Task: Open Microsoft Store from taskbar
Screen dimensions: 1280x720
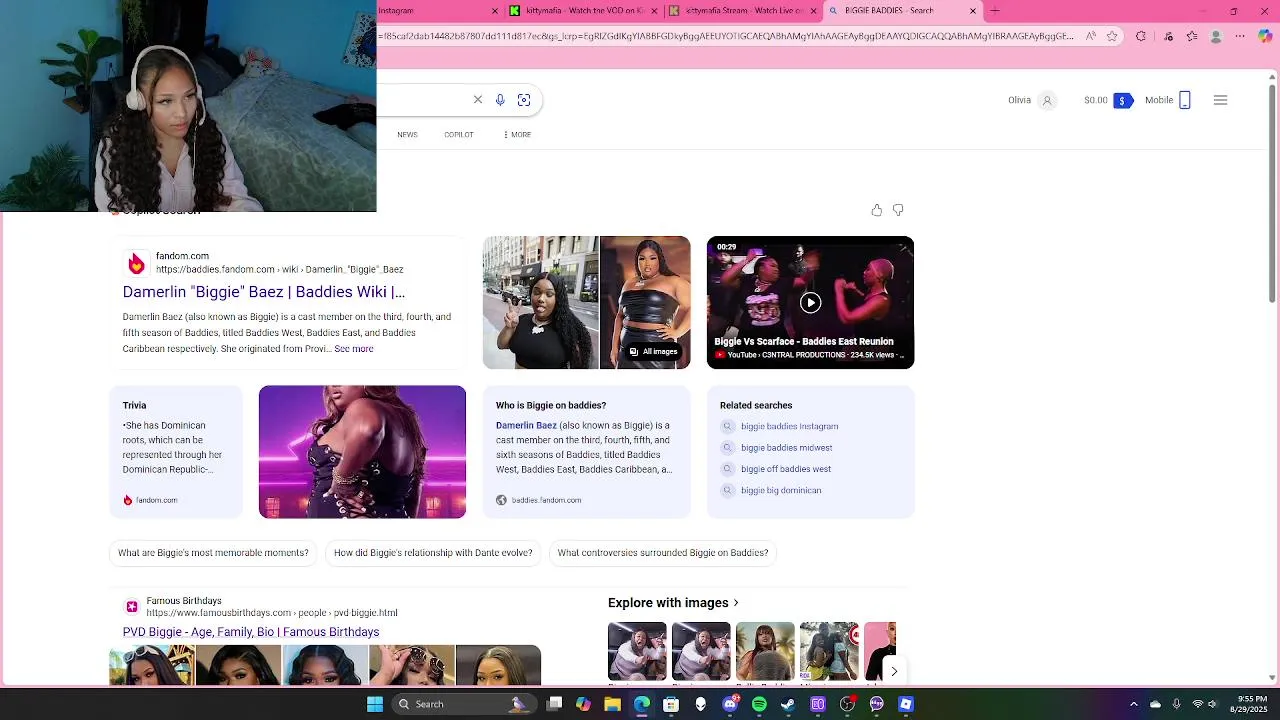Action: [x=671, y=704]
